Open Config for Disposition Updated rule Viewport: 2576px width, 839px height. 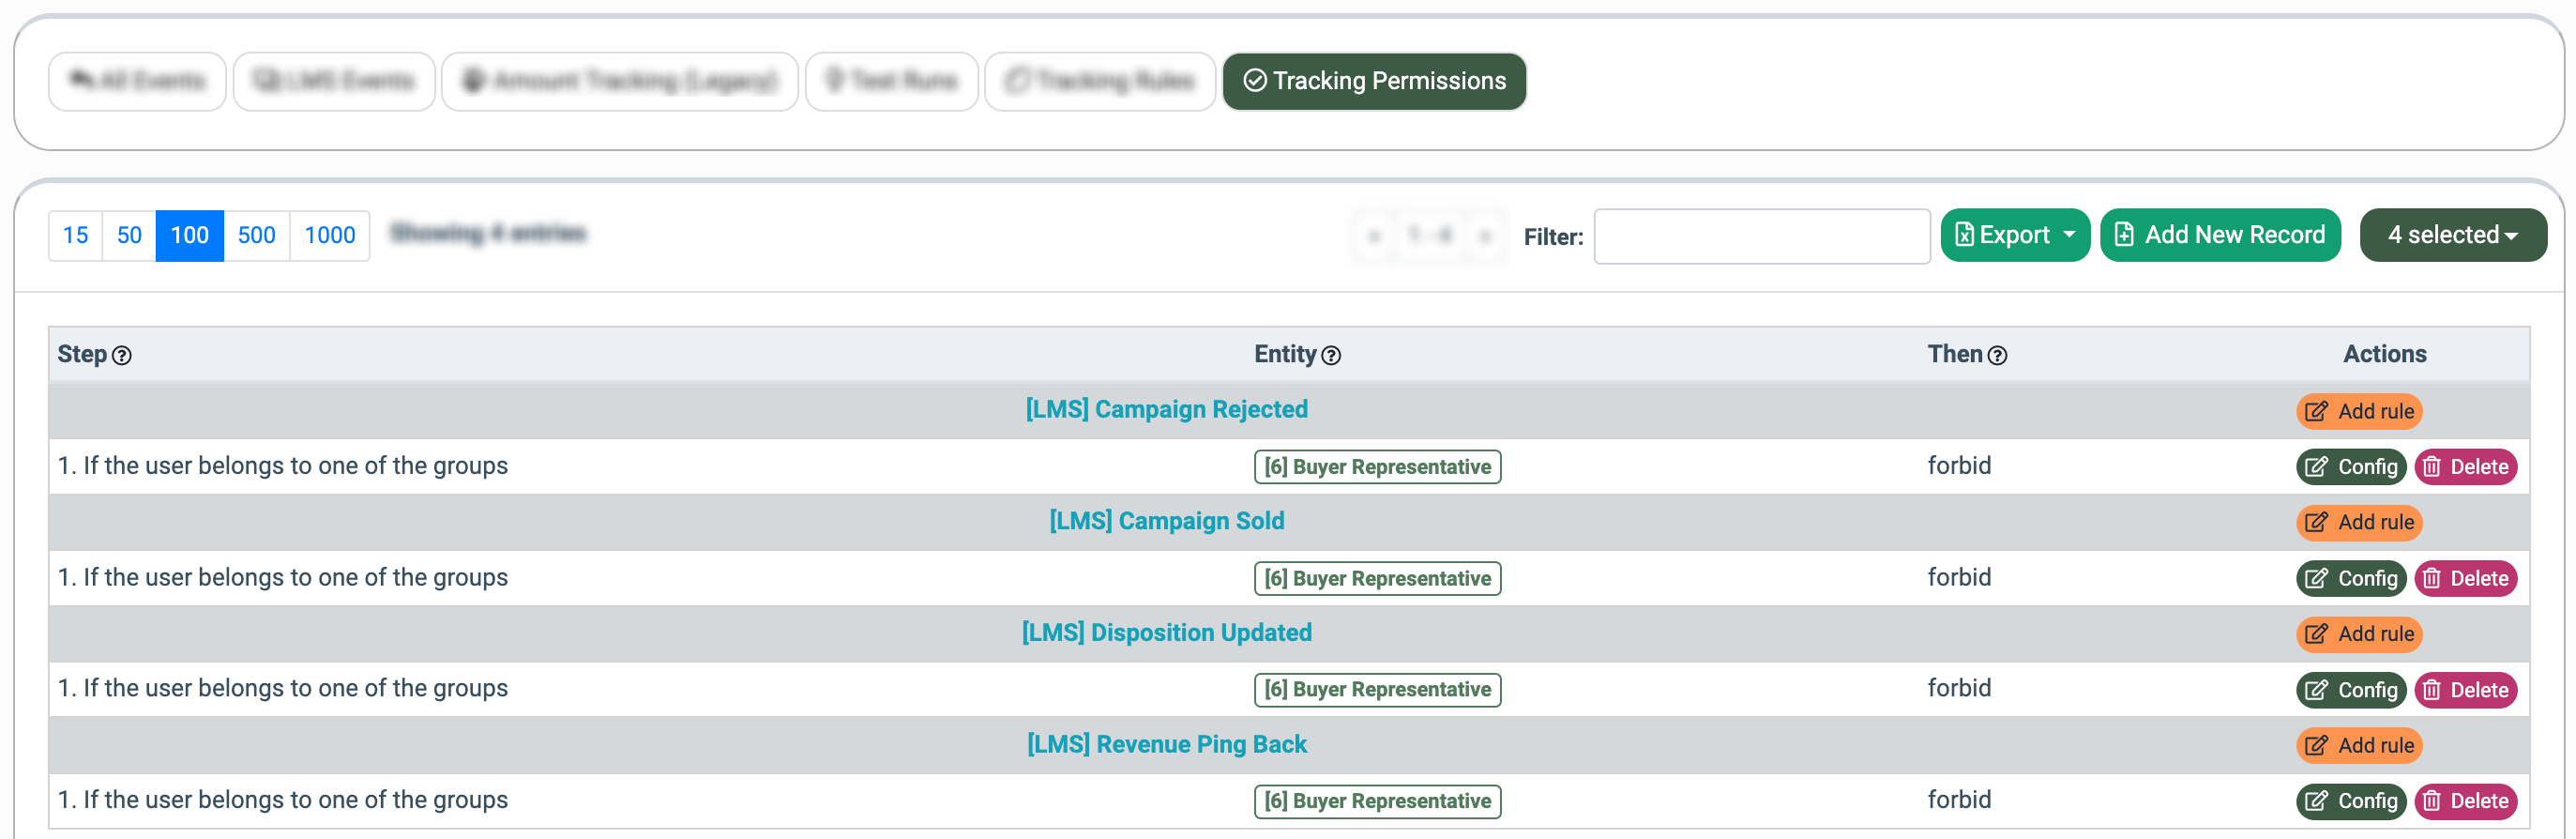(2351, 690)
